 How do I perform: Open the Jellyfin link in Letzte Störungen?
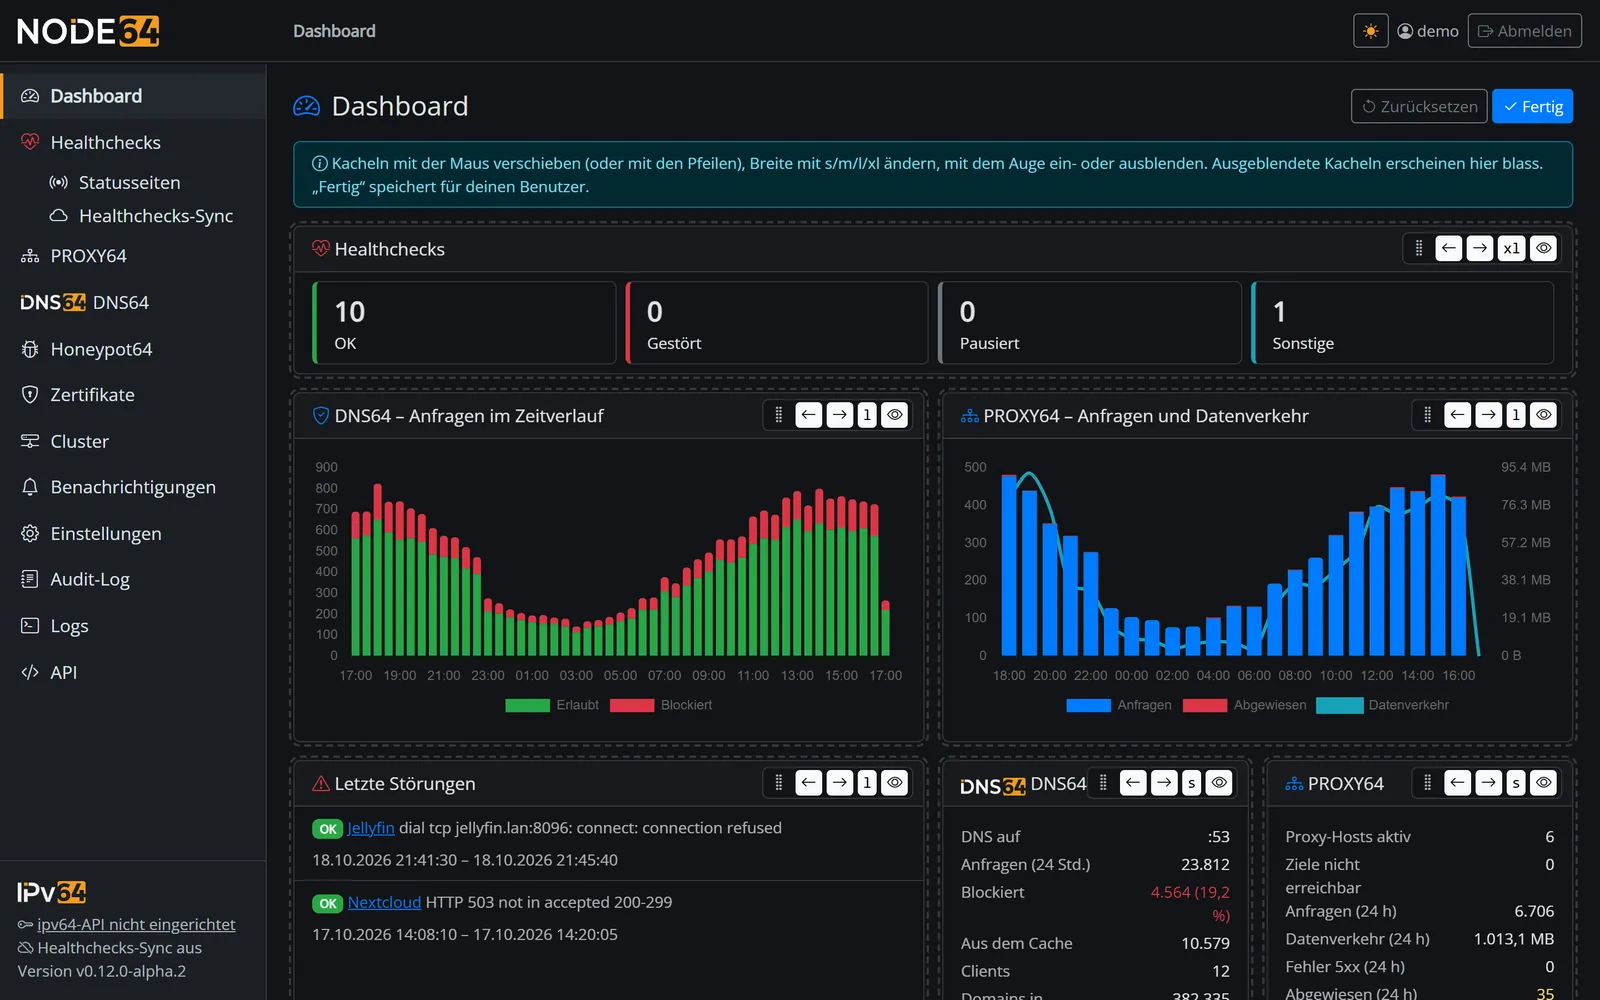pyautogui.click(x=371, y=828)
